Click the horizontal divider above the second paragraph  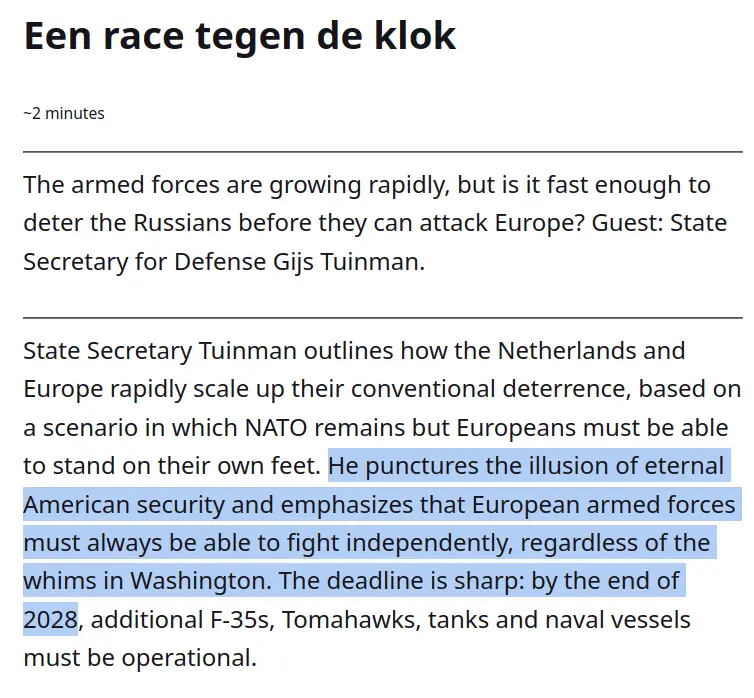coord(382,317)
